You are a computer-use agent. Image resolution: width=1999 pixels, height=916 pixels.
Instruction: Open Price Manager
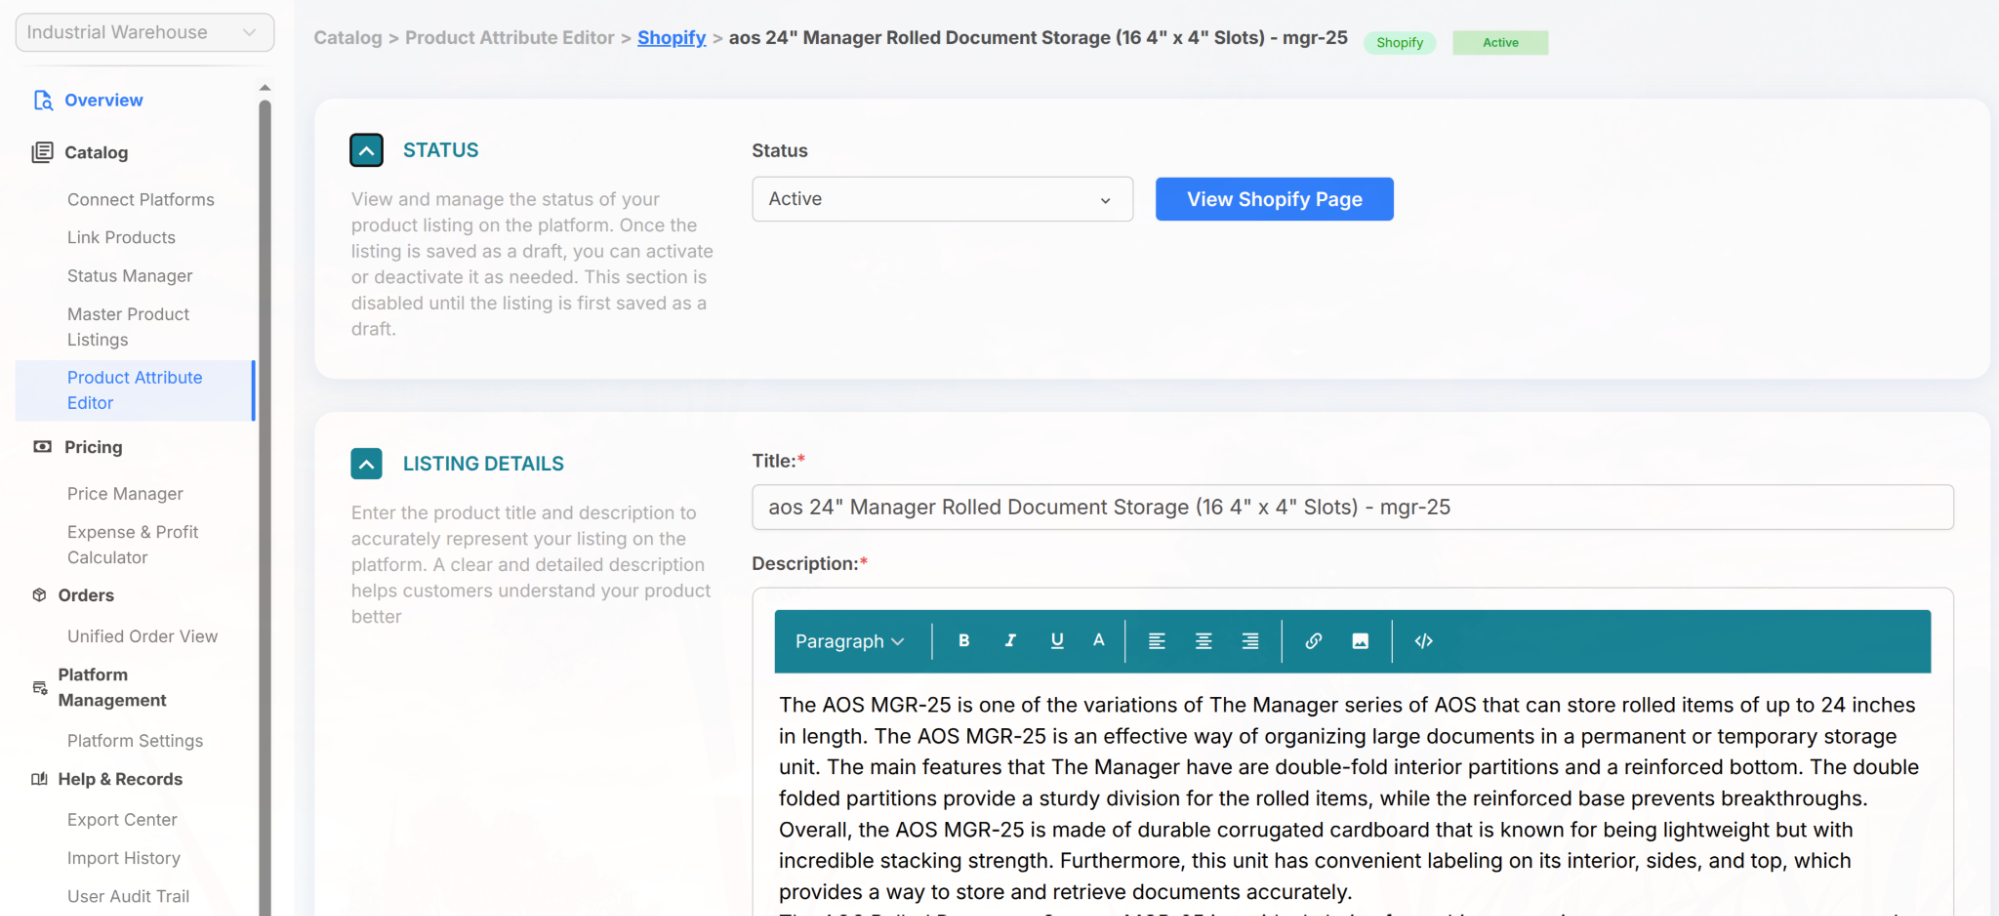click(125, 494)
